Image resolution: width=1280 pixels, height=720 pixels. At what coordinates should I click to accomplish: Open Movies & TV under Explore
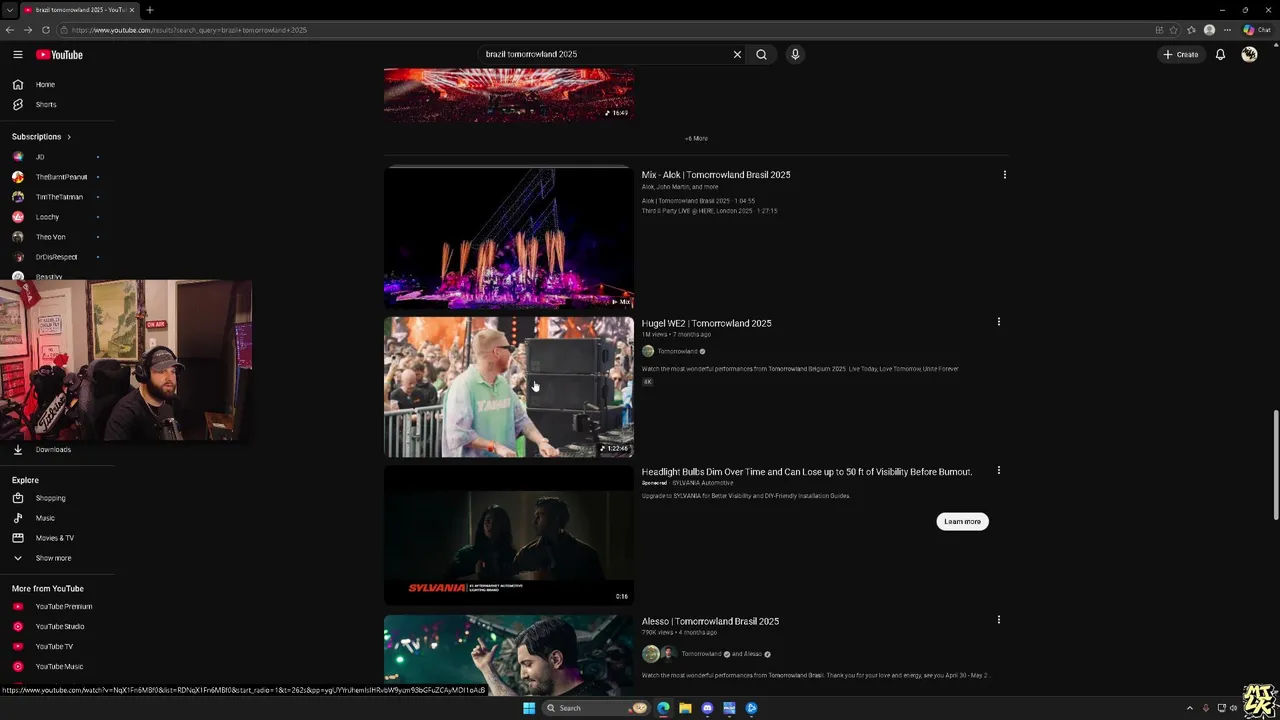point(57,538)
